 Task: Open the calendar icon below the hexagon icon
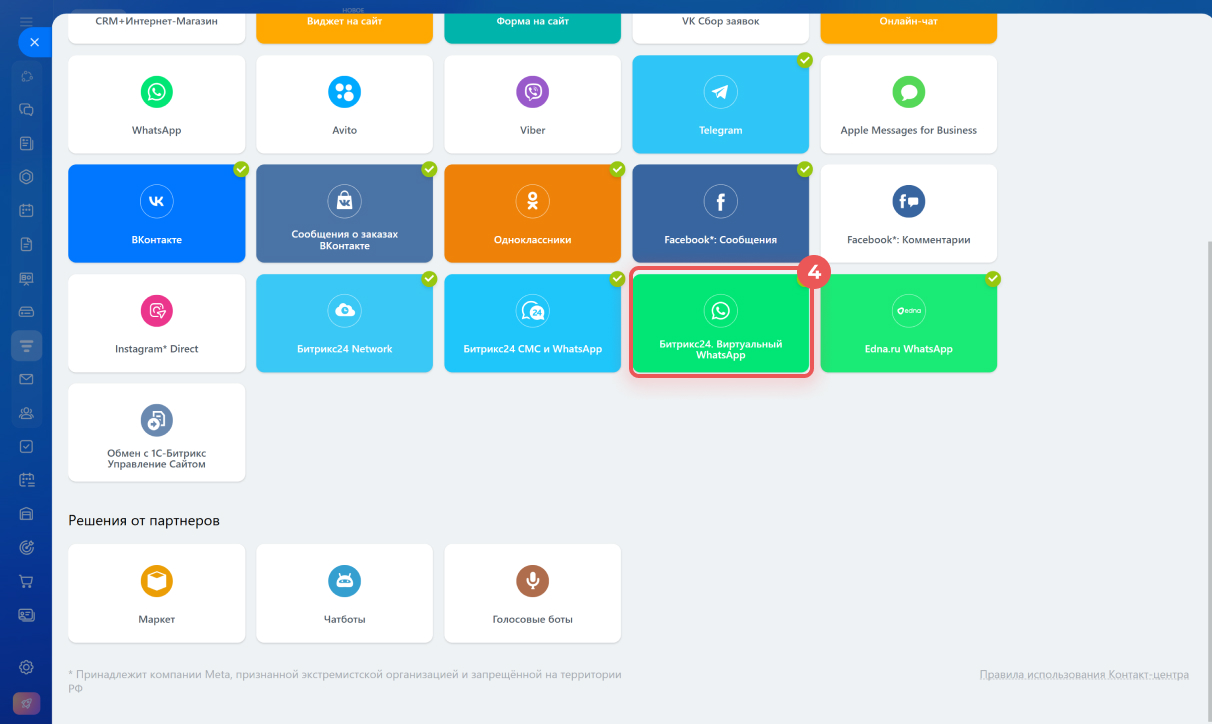[x=27, y=211]
